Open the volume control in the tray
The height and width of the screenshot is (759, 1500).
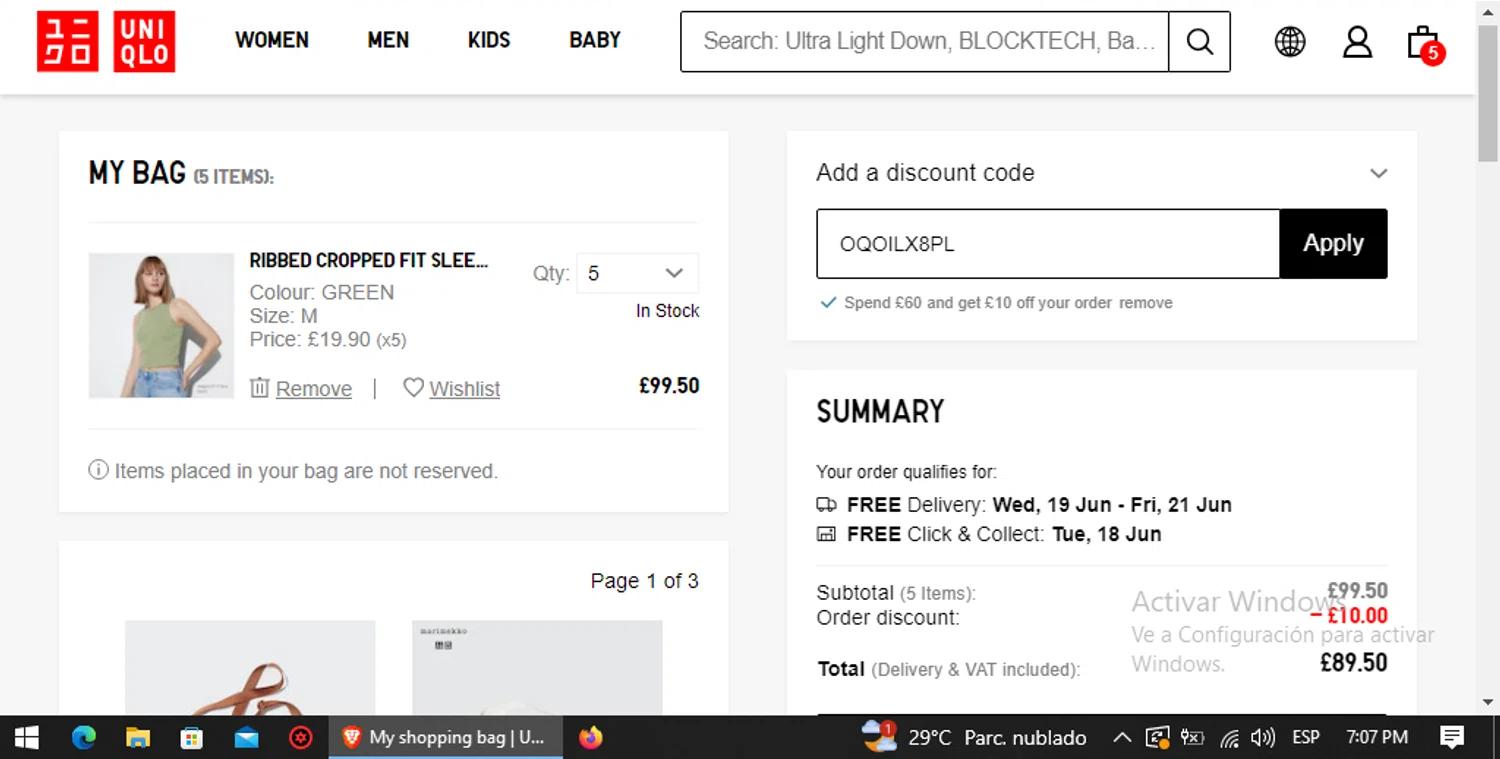point(1263,738)
